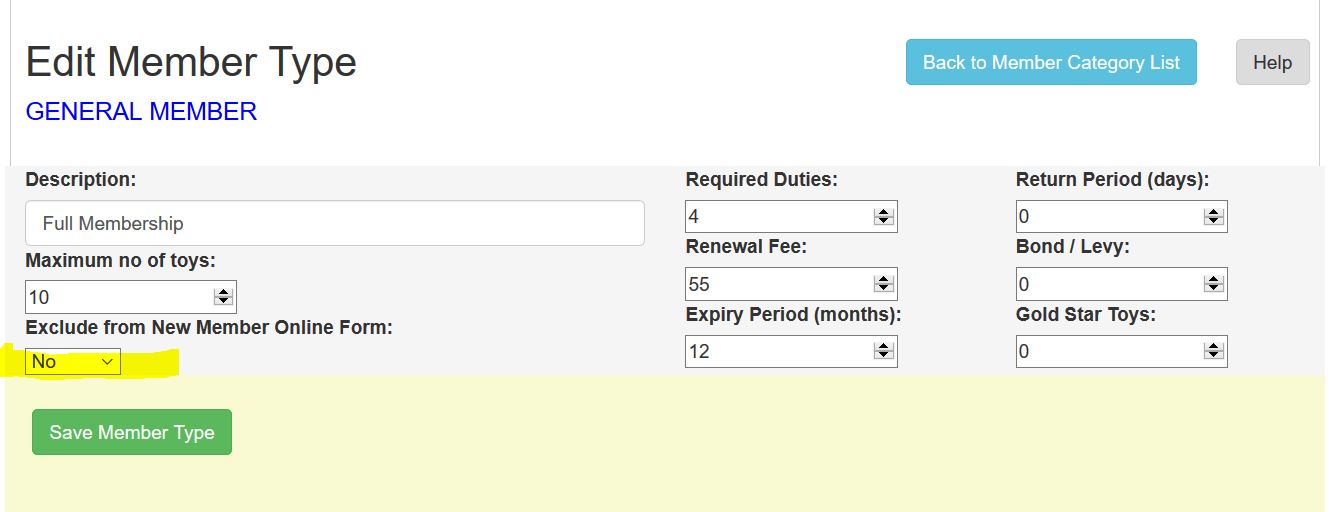Viewport: 1336px width, 512px height.
Task: Increase the Maximum no of toys value
Action: point(224,293)
